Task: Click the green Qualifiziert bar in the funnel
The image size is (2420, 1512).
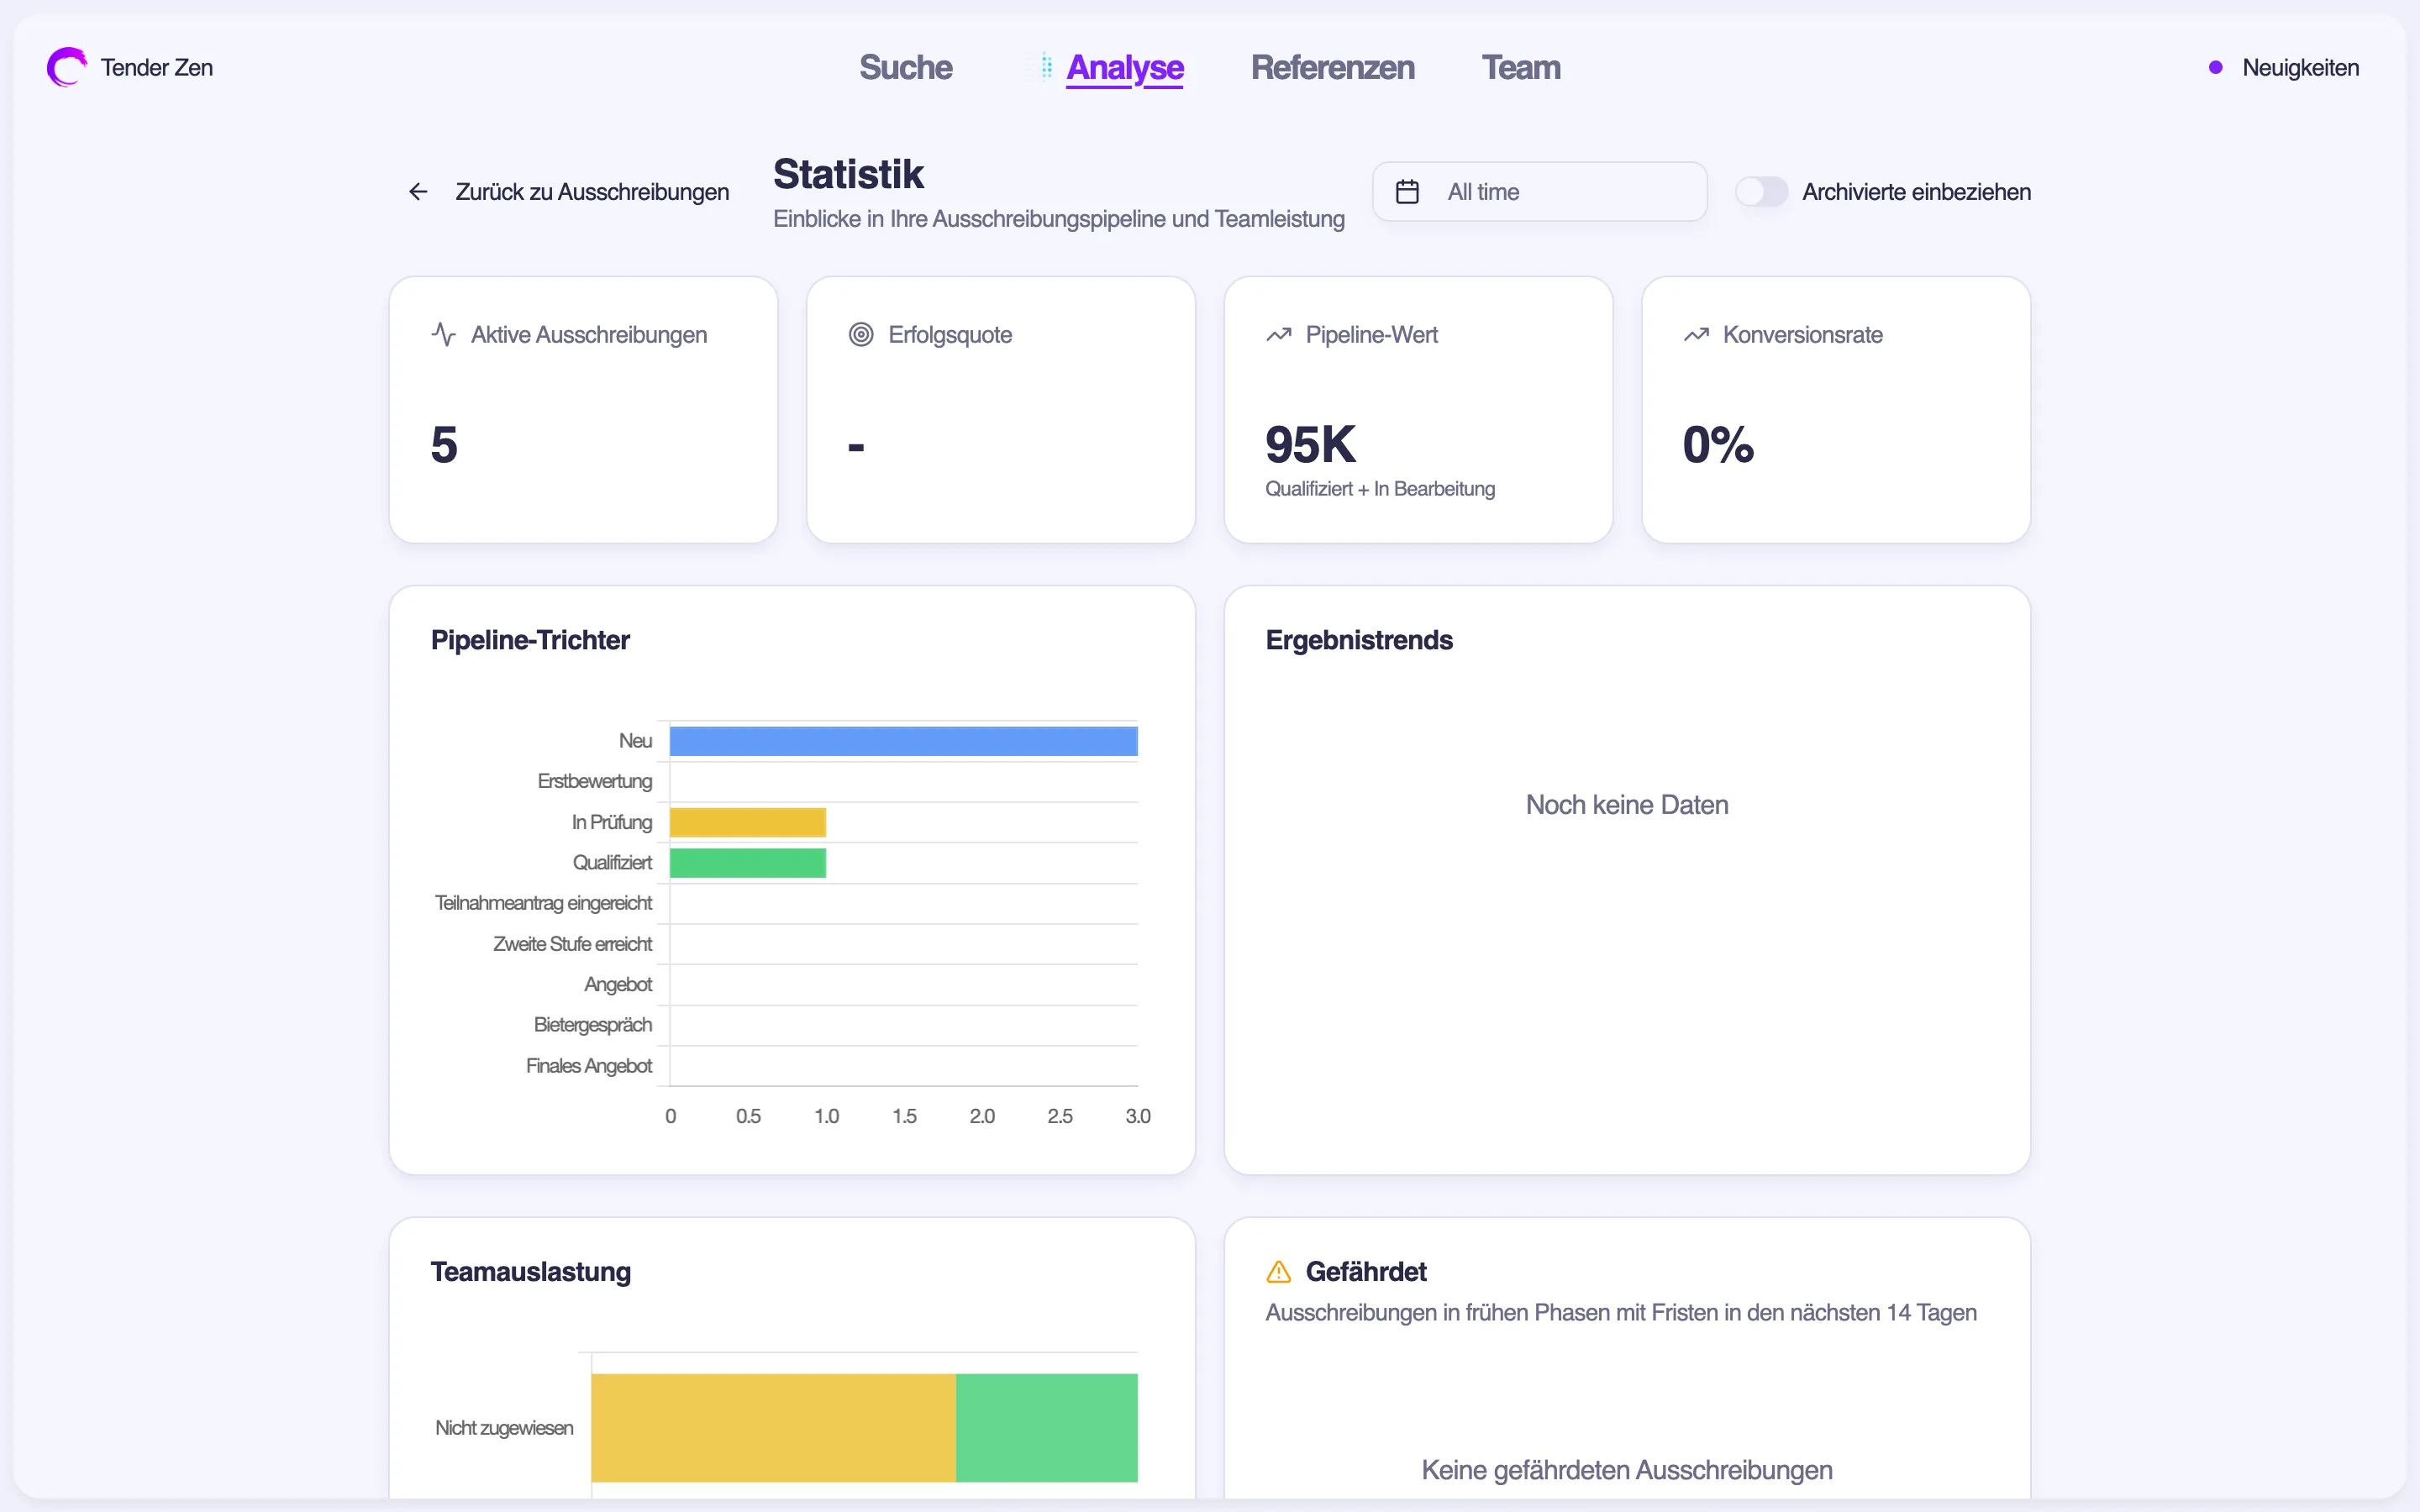Action: [x=747, y=861]
